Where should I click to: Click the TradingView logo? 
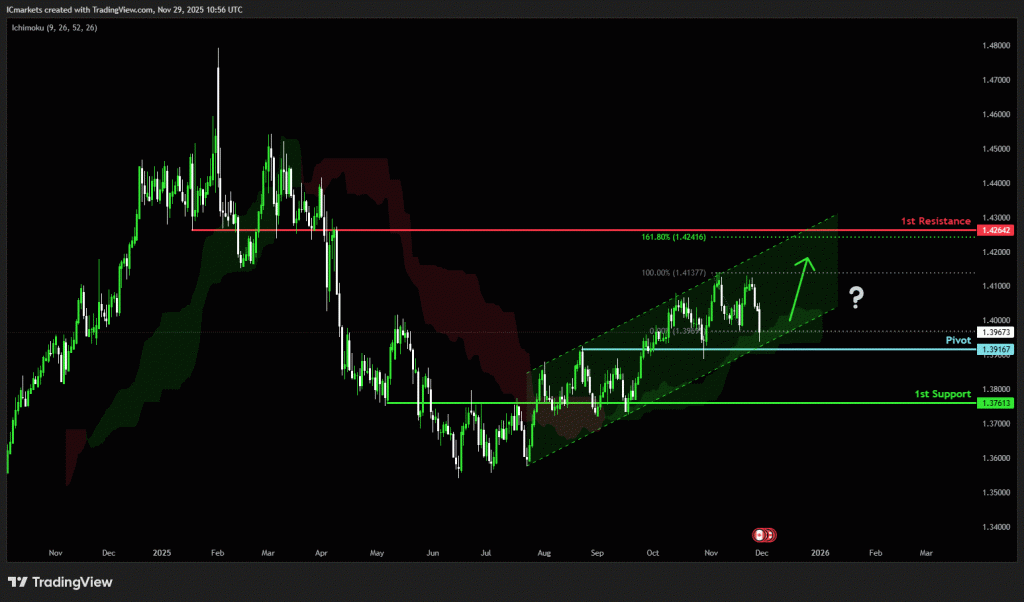[x=60, y=582]
